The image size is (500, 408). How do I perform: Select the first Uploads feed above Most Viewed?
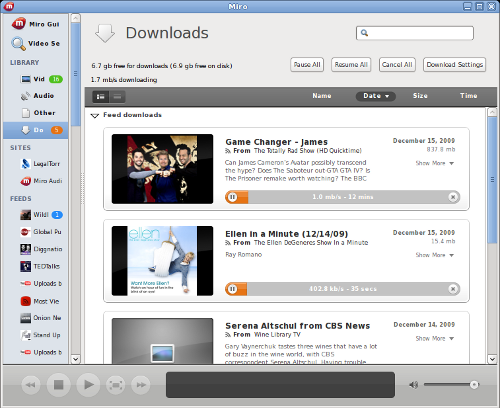(36, 283)
